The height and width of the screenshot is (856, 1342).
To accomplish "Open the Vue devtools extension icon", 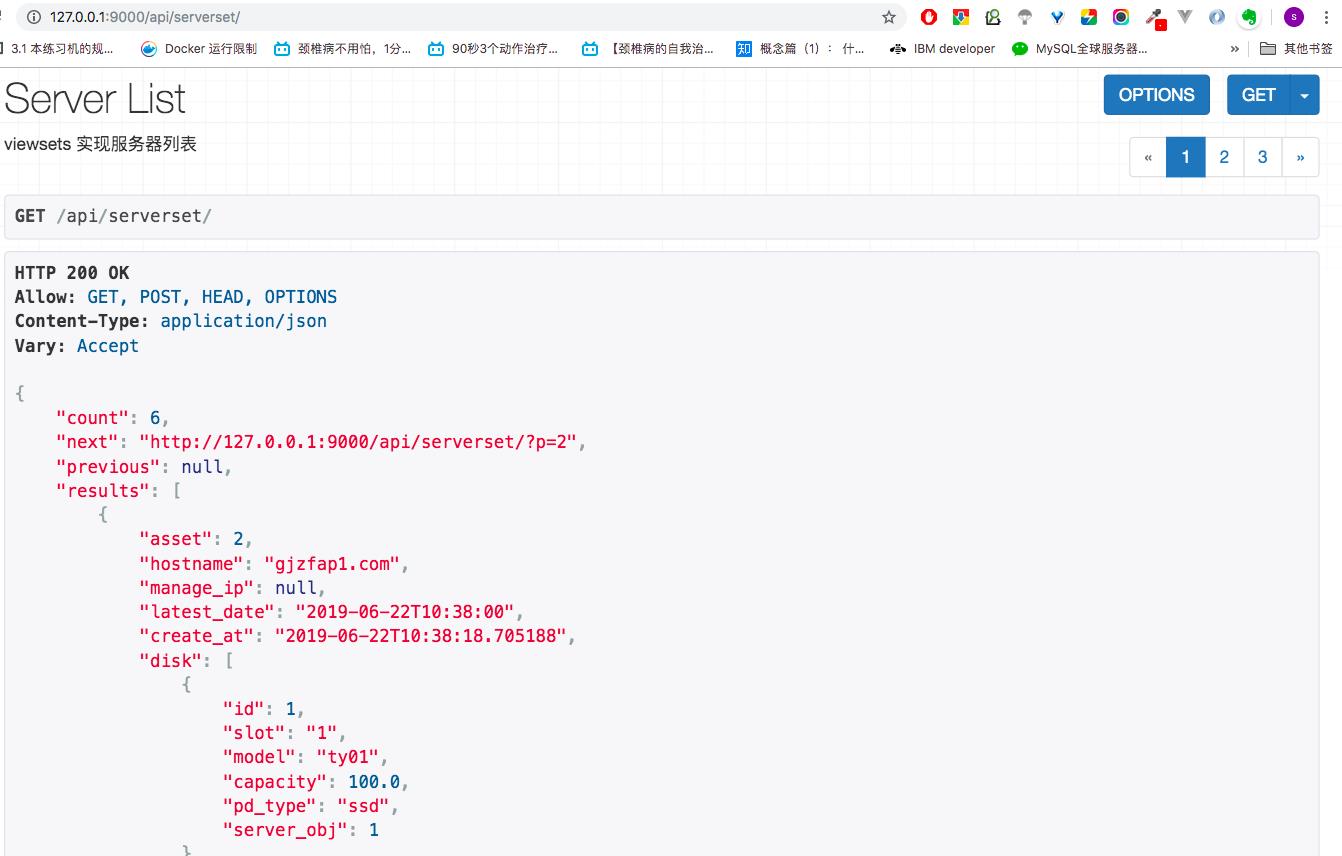I will [x=1185, y=17].
